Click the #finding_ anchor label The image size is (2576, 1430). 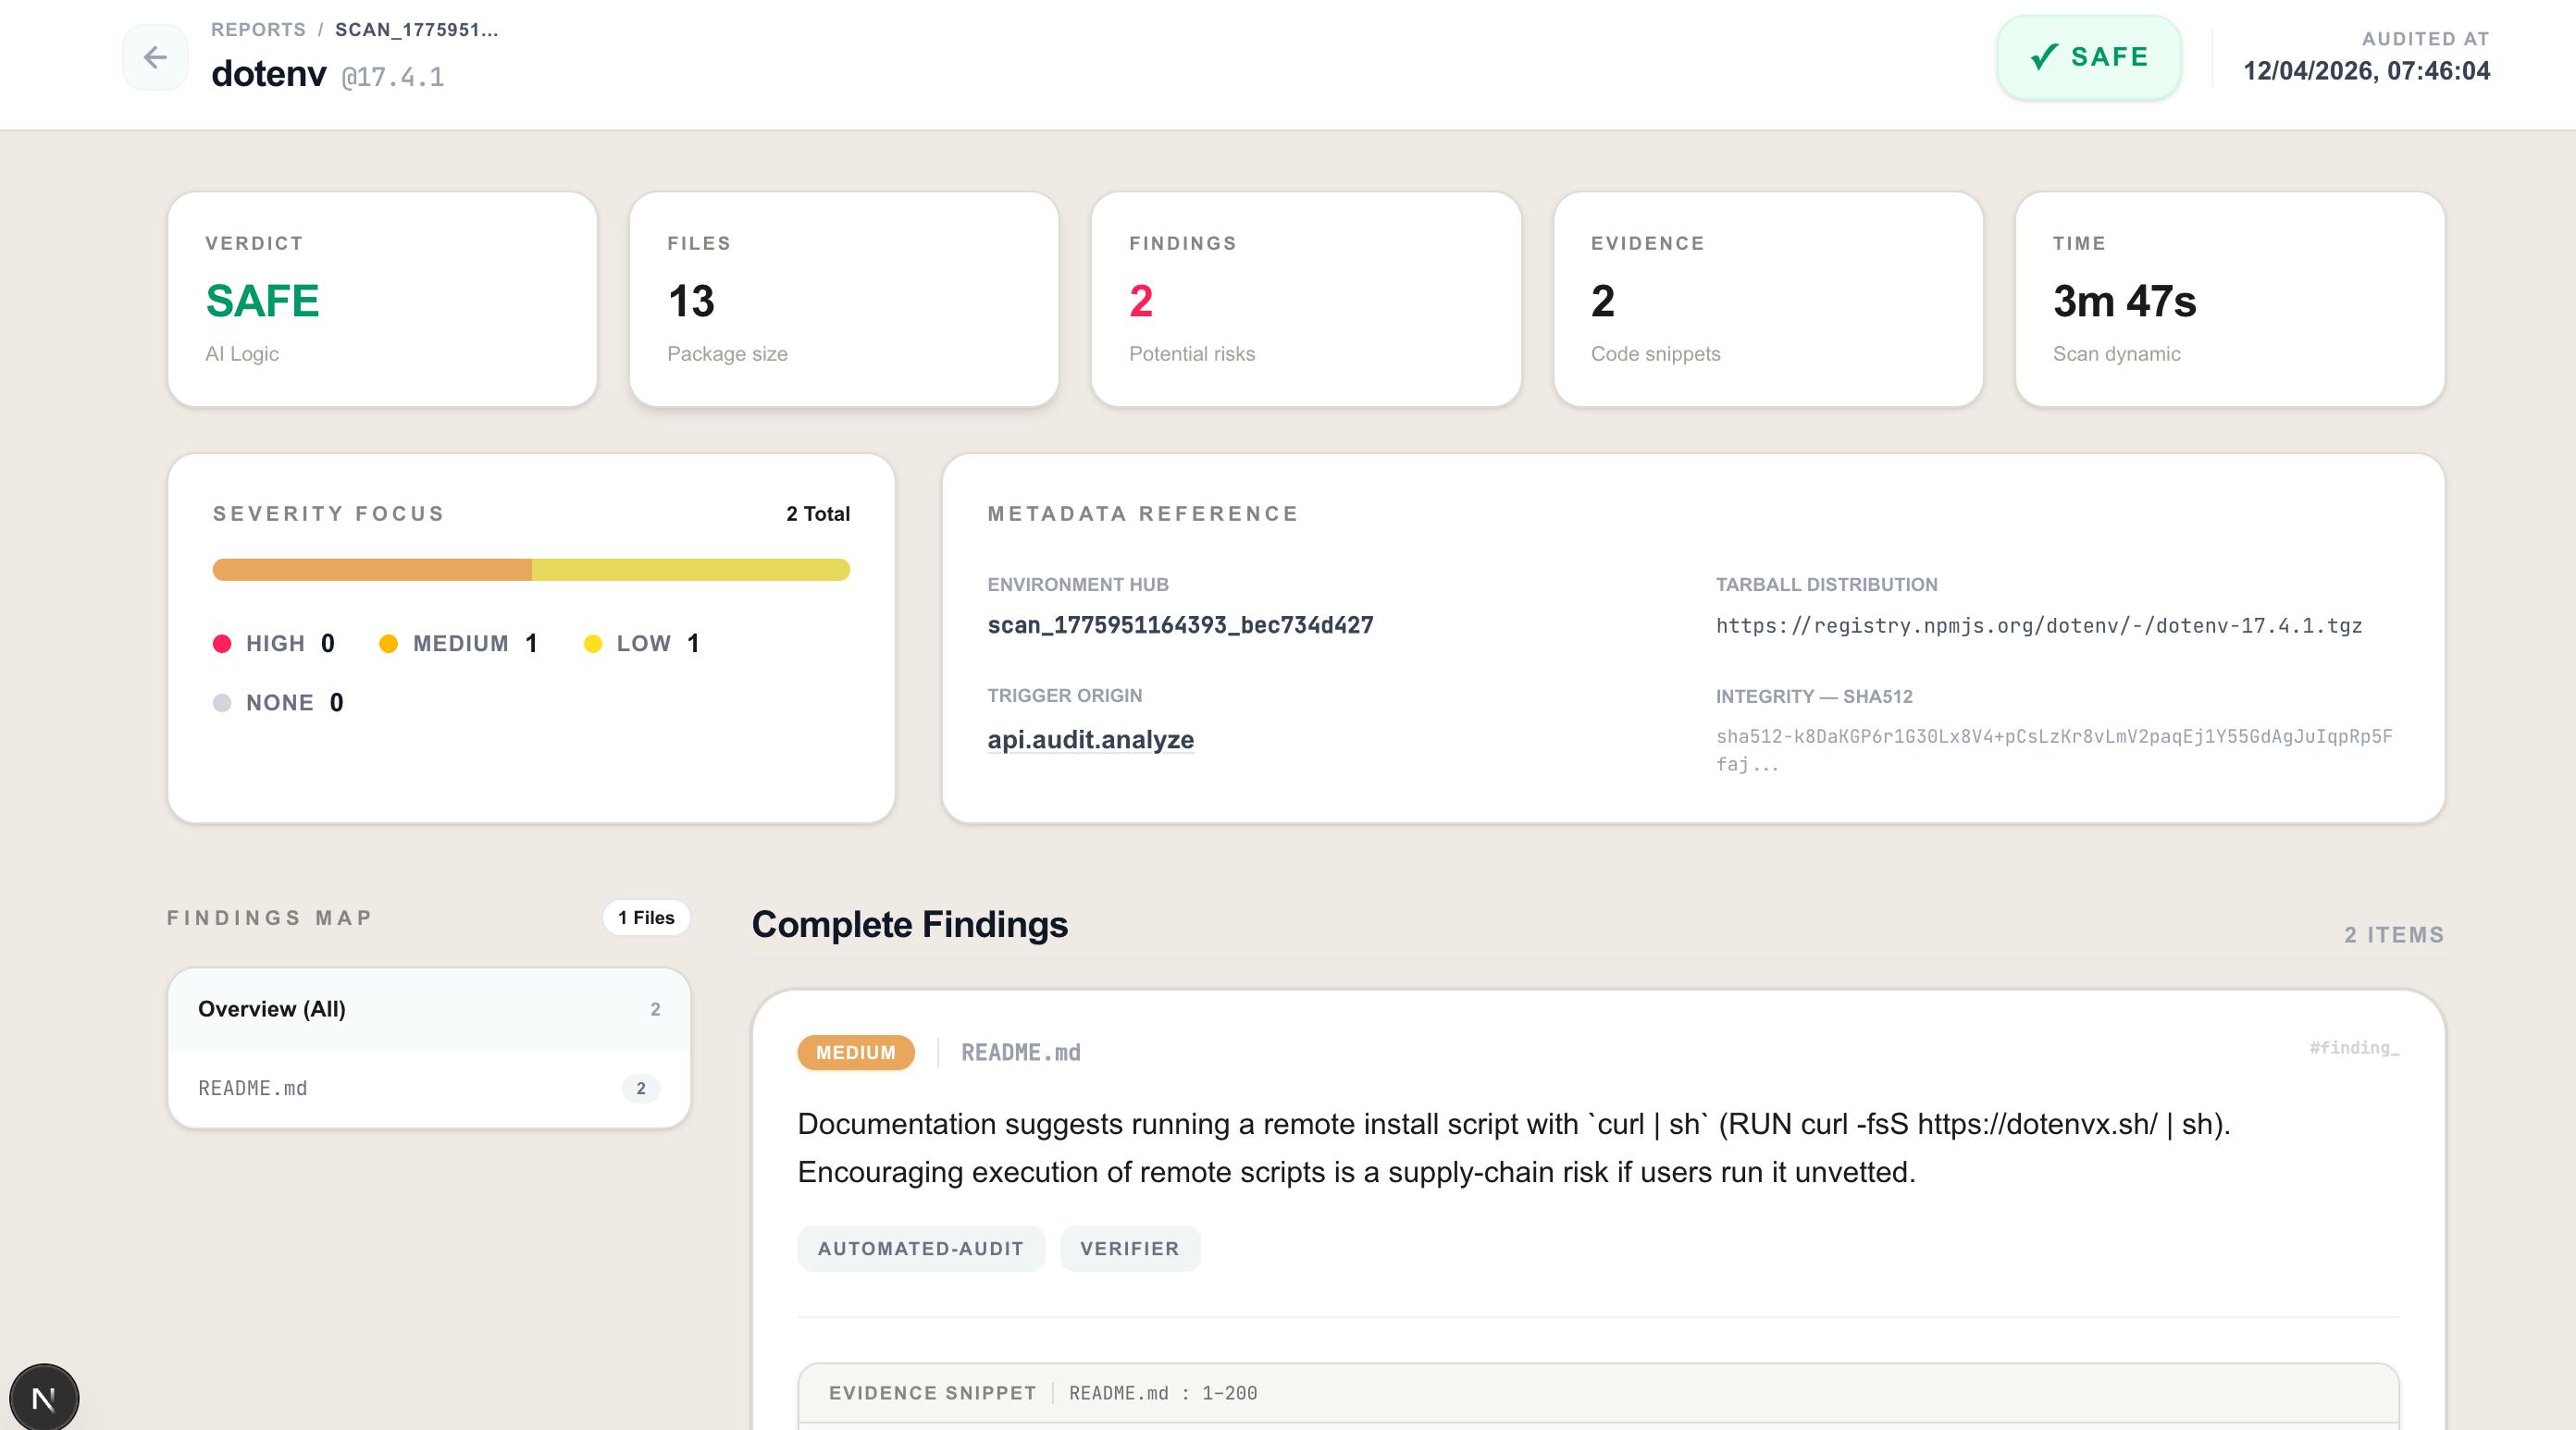click(x=2353, y=1048)
